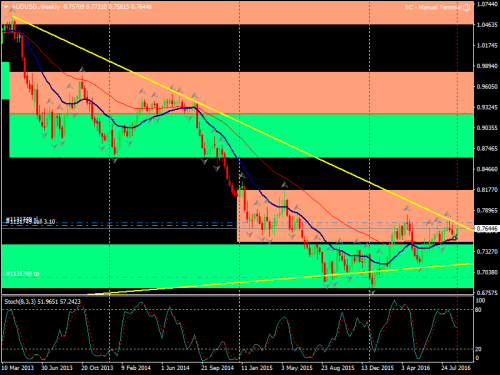Click the small green rectangle at the left edge

coord(6,80)
